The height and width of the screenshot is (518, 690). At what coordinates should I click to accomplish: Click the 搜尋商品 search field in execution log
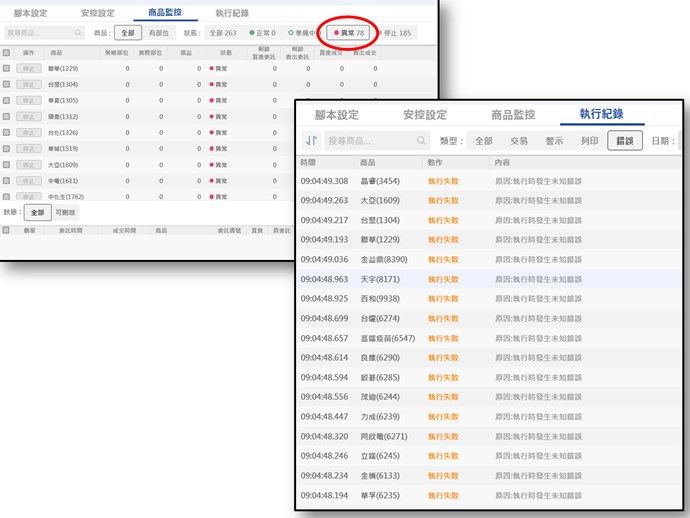click(x=380, y=142)
